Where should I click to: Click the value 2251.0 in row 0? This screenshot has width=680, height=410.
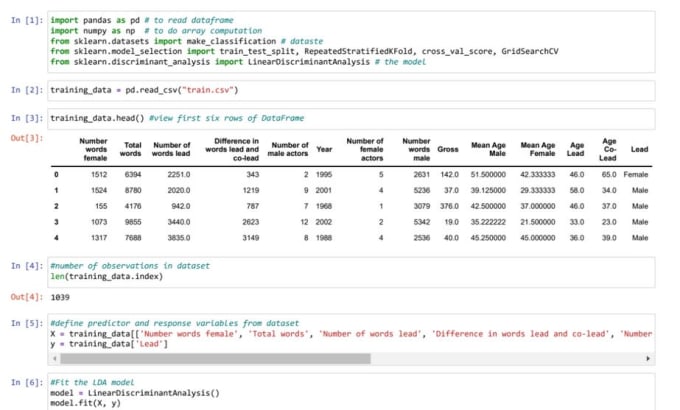coord(179,174)
